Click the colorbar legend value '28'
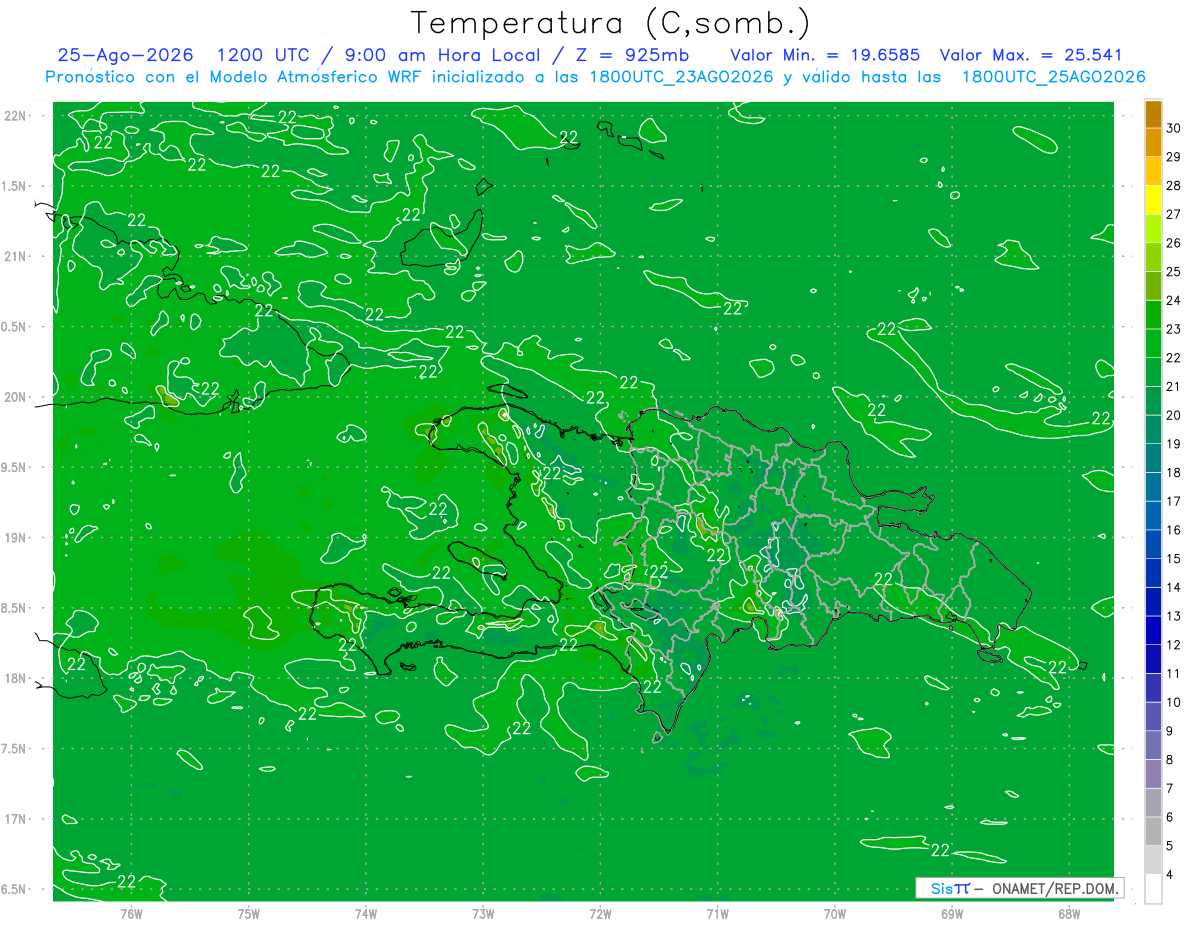 [x=1174, y=186]
